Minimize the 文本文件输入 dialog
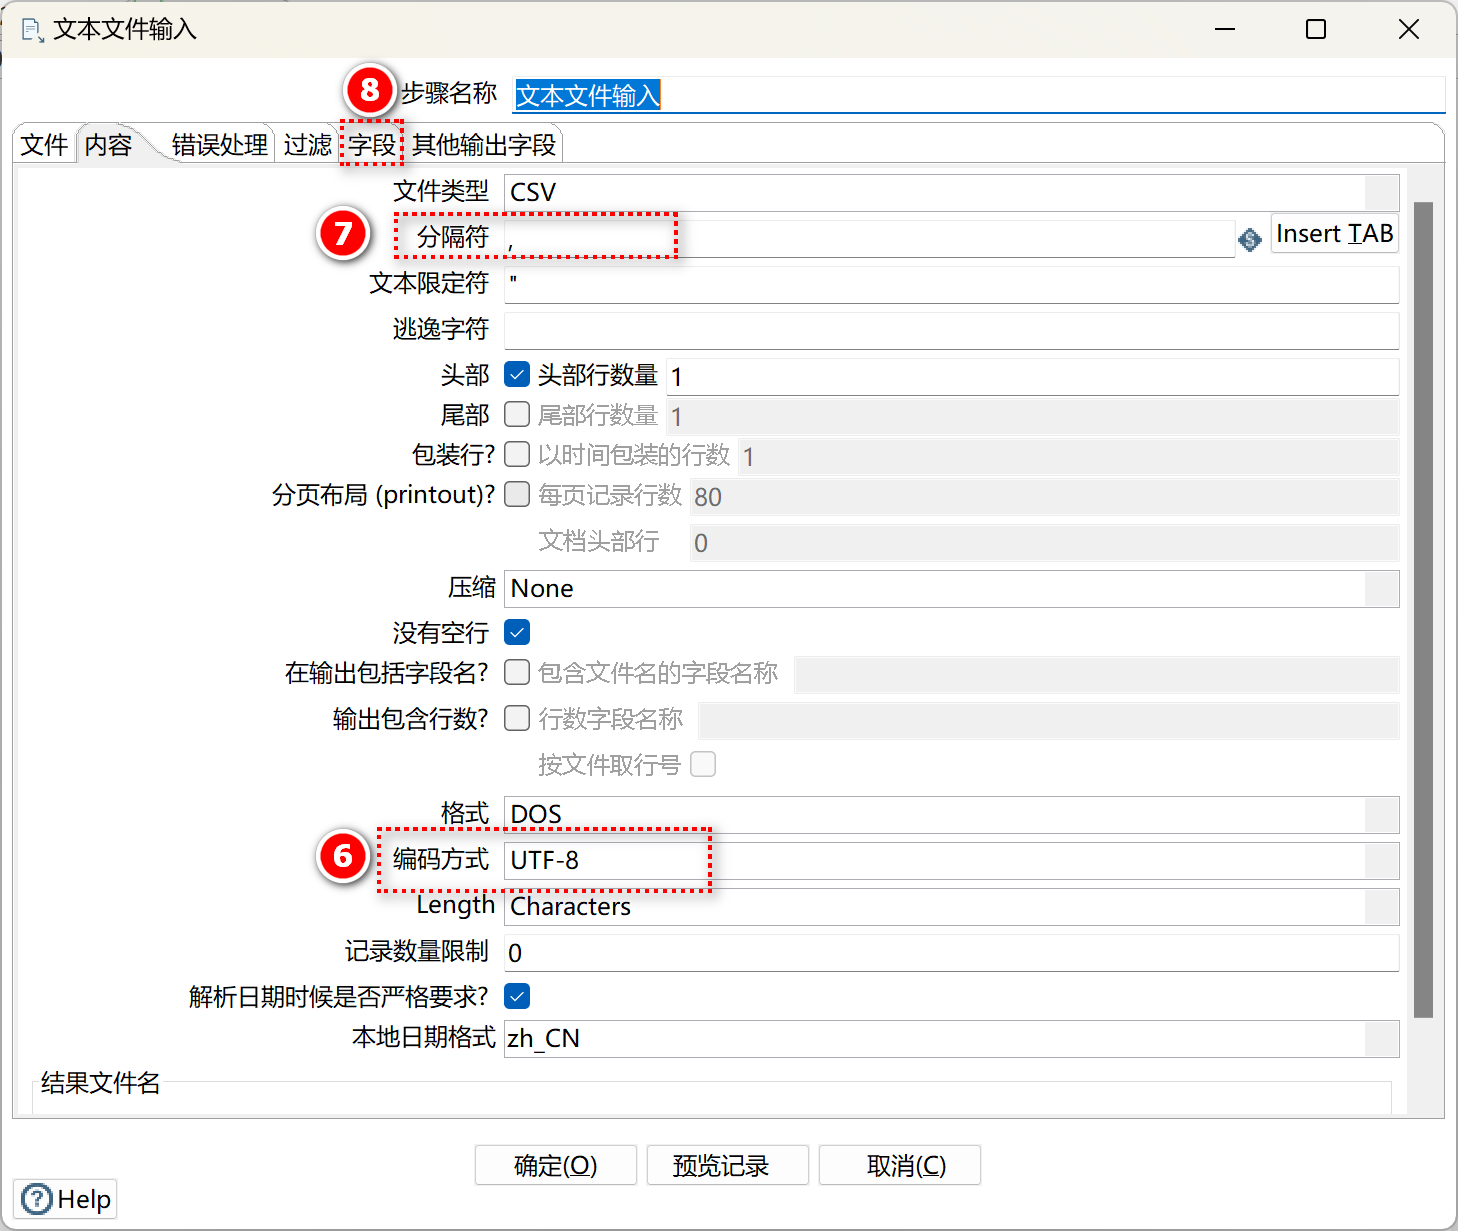 click(x=1225, y=29)
